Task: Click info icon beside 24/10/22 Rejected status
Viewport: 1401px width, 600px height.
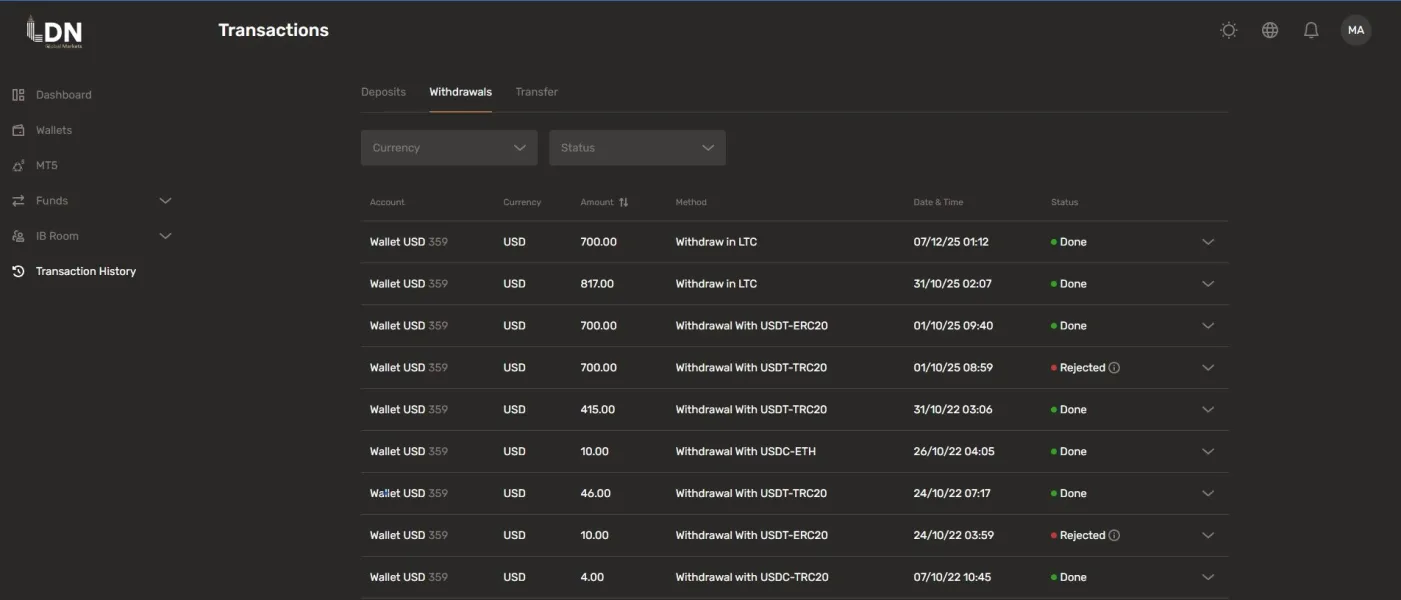Action: [x=1114, y=536]
